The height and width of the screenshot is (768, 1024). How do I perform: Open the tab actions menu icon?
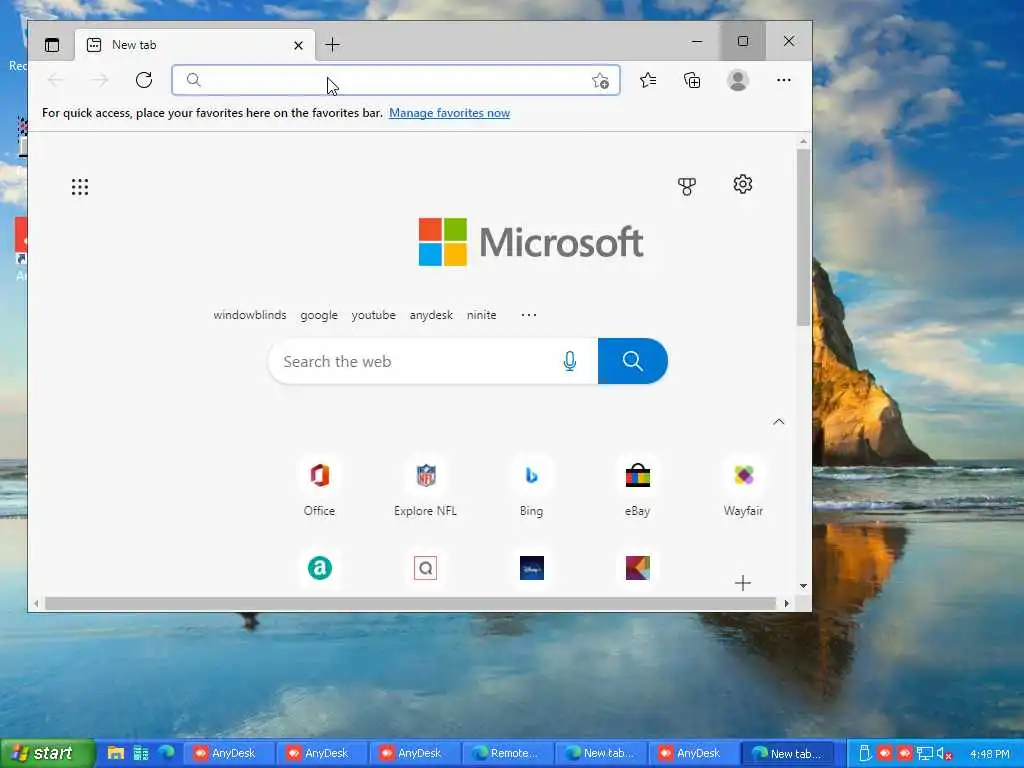[52, 45]
